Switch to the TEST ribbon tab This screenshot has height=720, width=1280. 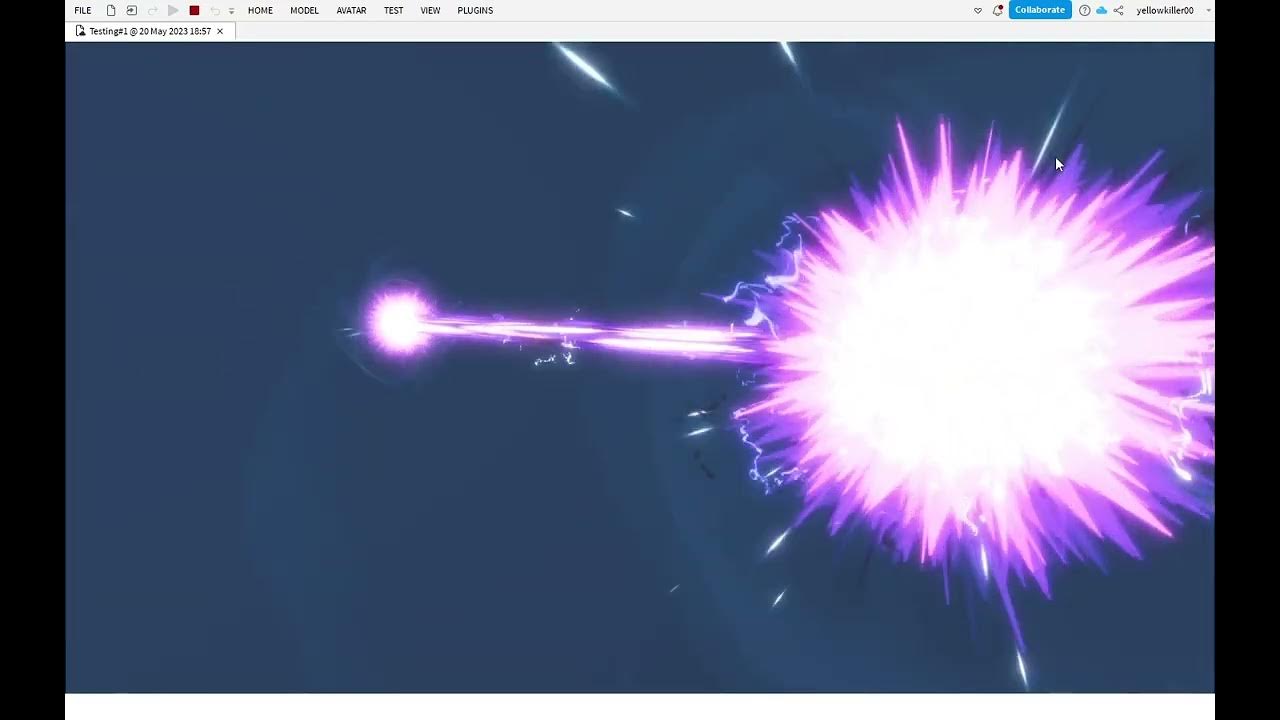click(x=393, y=10)
